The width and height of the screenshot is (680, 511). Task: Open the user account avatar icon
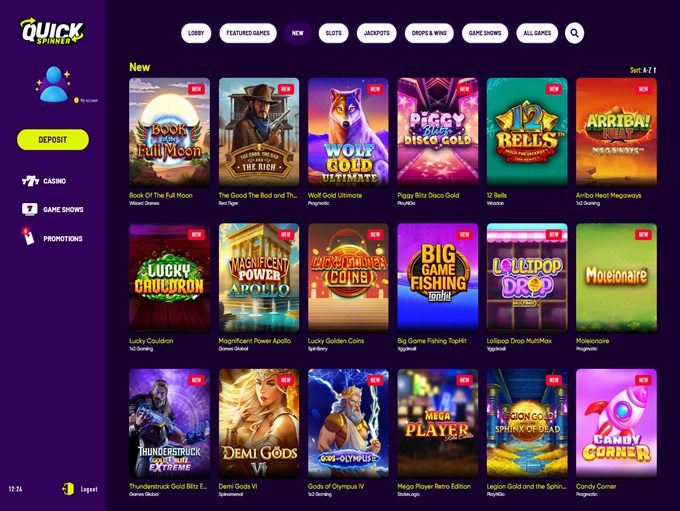(x=54, y=85)
